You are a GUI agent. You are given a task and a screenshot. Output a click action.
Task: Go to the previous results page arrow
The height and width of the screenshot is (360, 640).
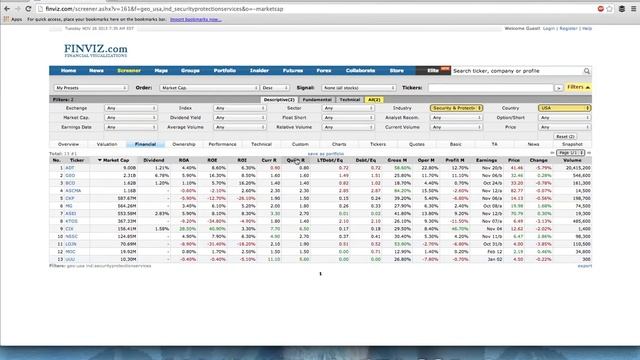[552, 153]
